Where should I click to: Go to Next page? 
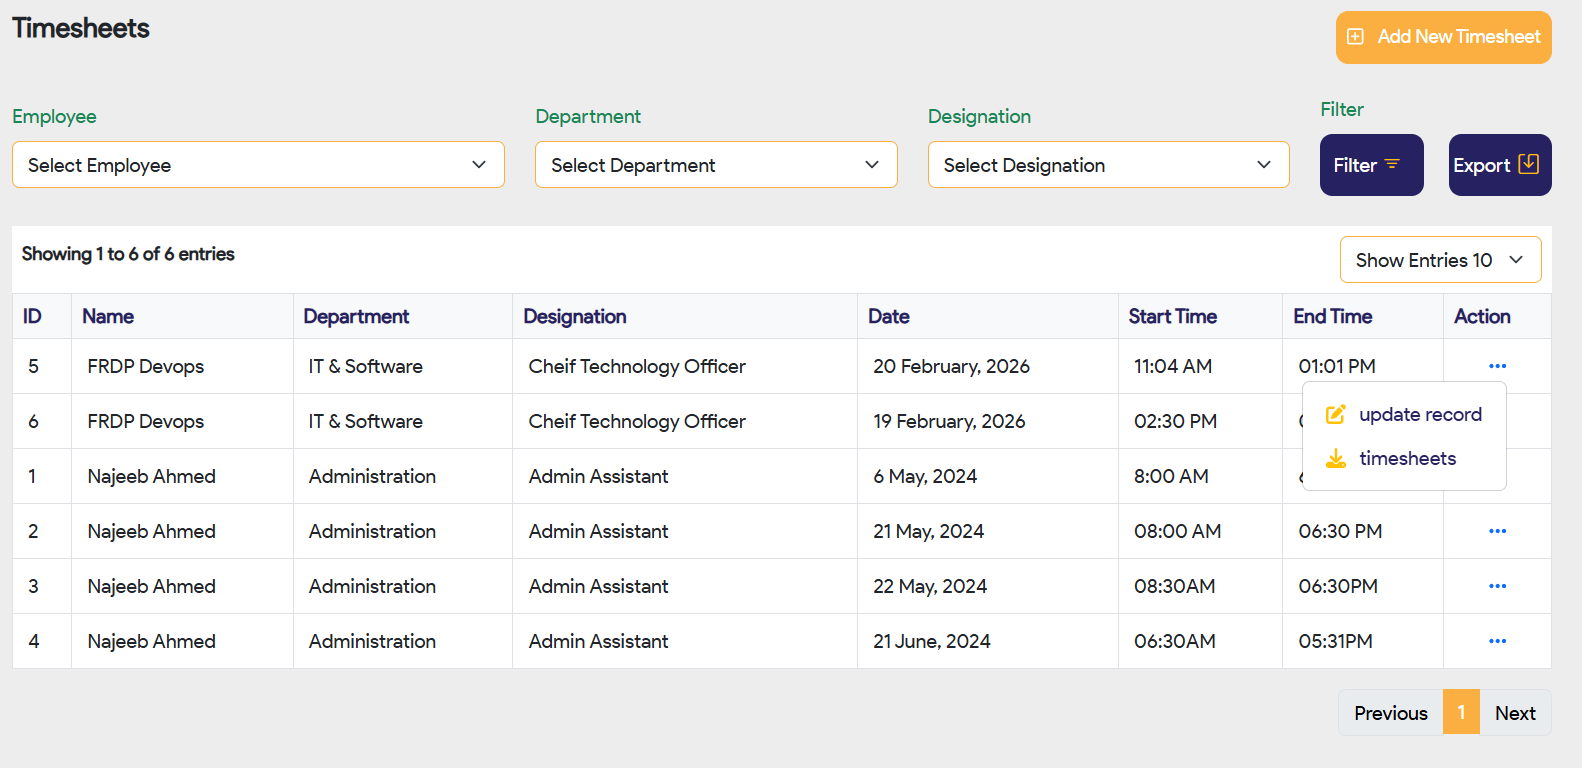[1515, 713]
